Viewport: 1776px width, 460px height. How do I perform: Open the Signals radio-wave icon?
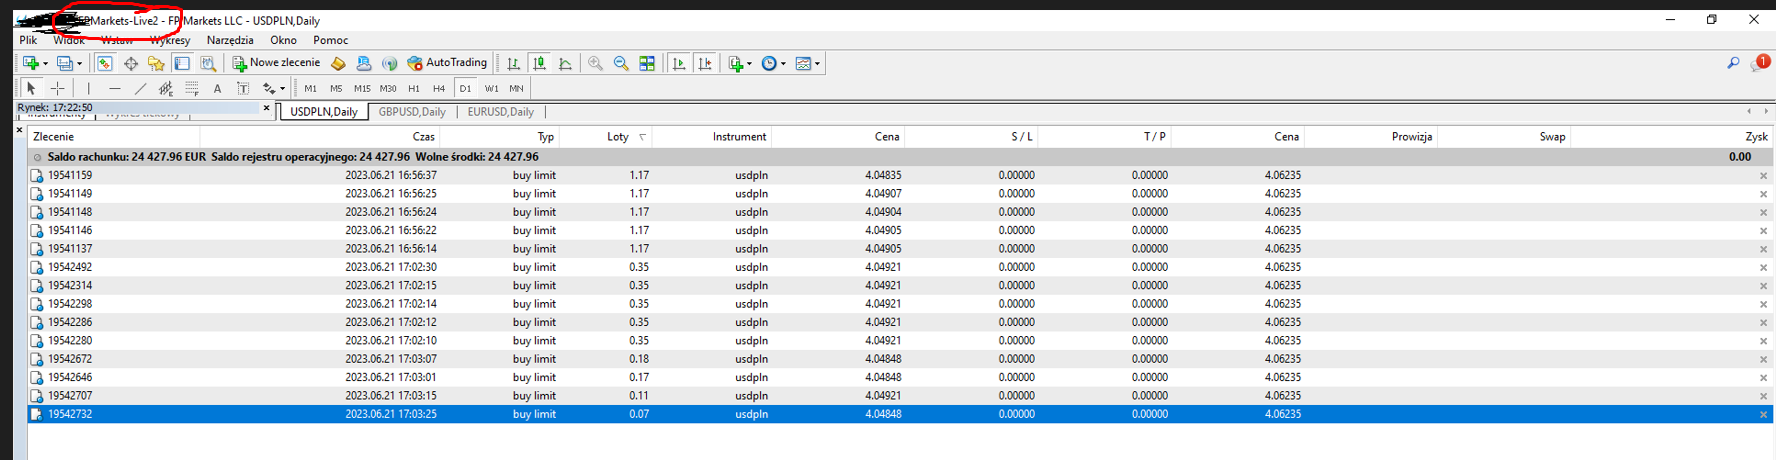[389, 63]
